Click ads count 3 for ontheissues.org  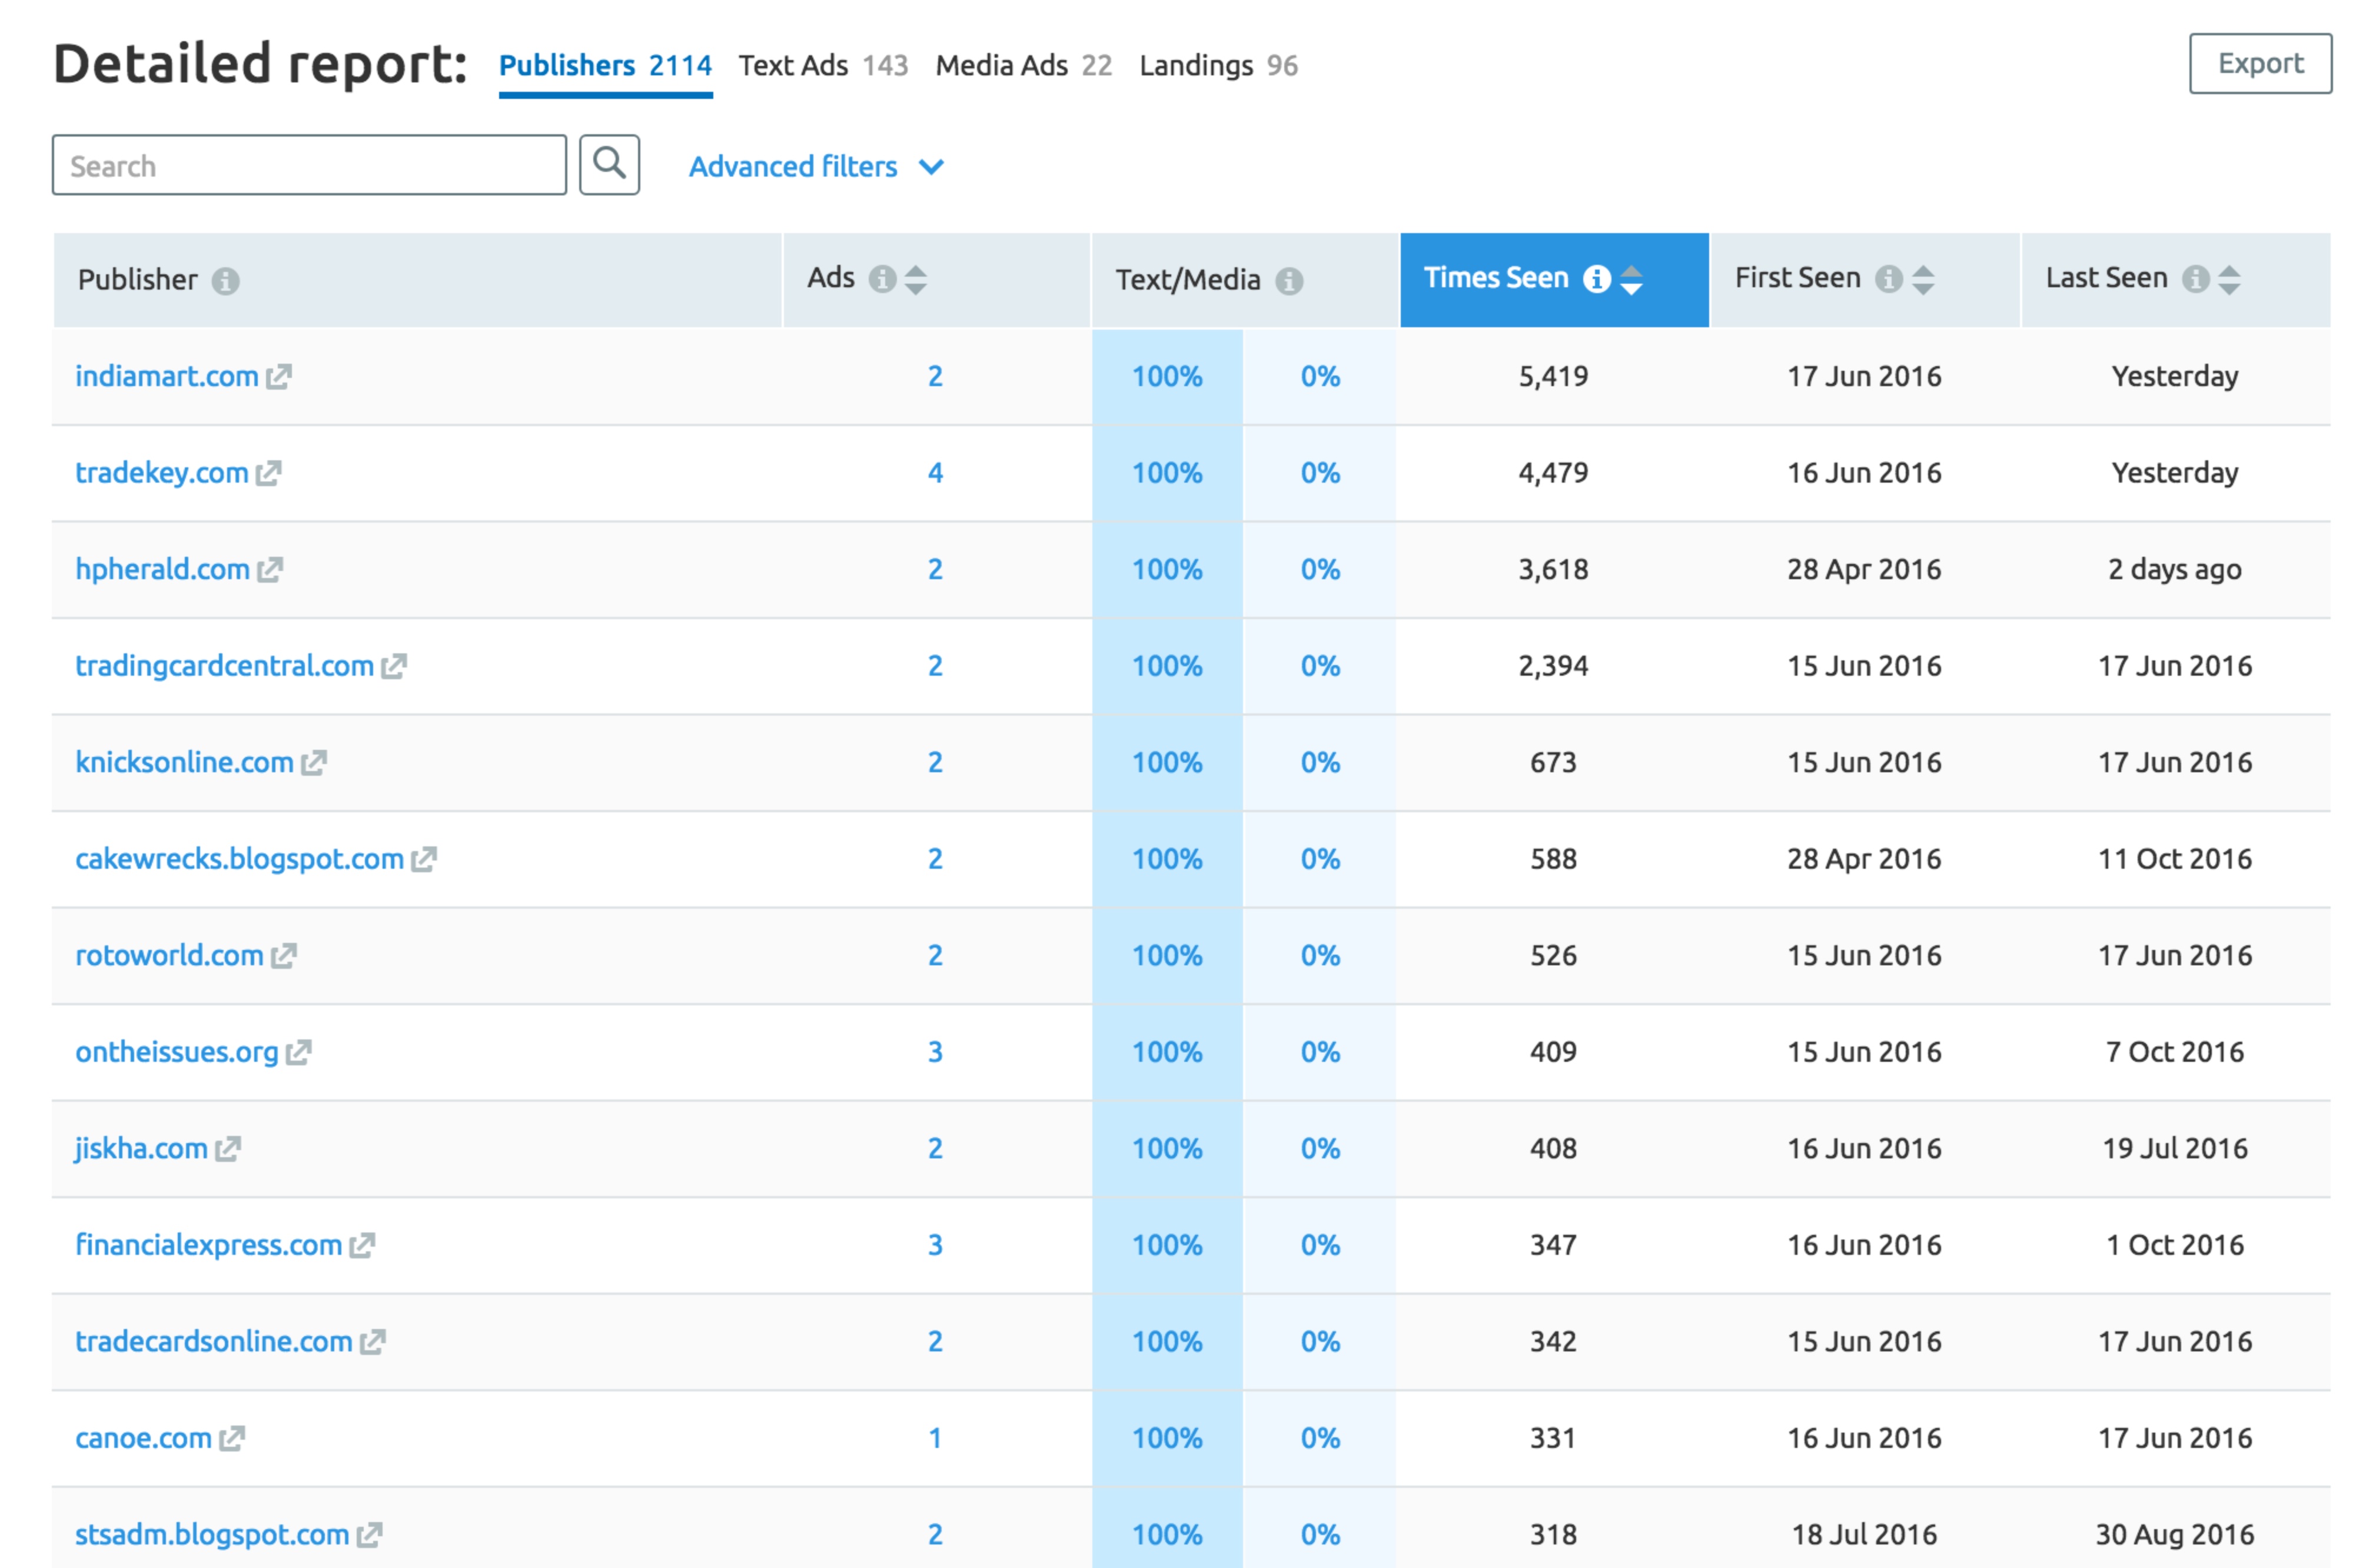[934, 1051]
